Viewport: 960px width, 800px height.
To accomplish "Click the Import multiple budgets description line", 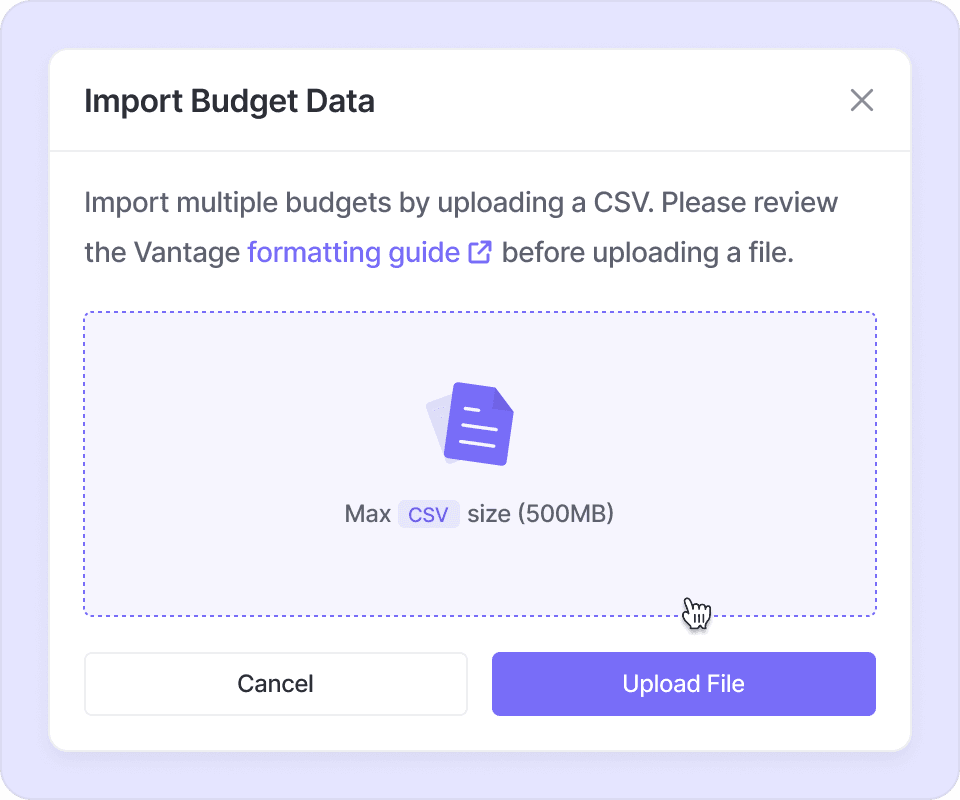I will coord(370,203).
